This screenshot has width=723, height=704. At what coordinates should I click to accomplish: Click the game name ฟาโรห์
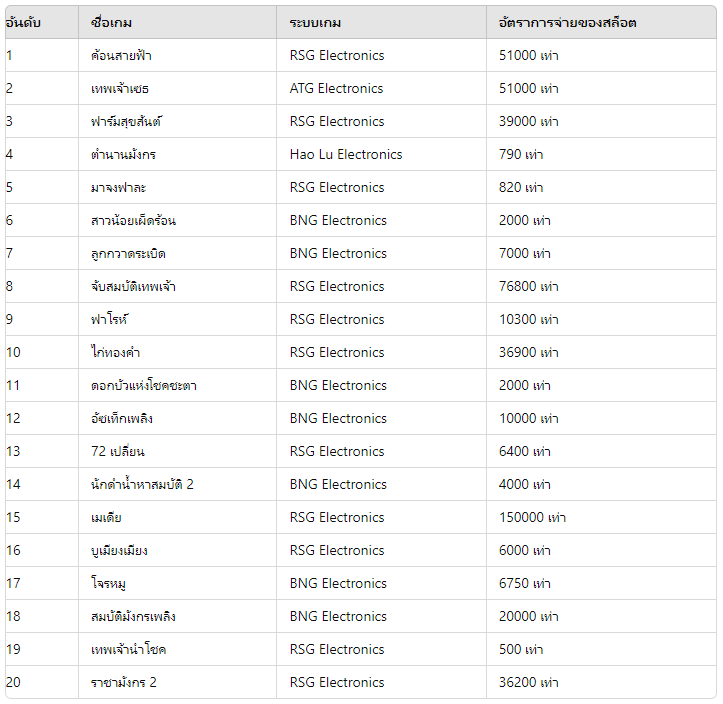click(x=109, y=319)
